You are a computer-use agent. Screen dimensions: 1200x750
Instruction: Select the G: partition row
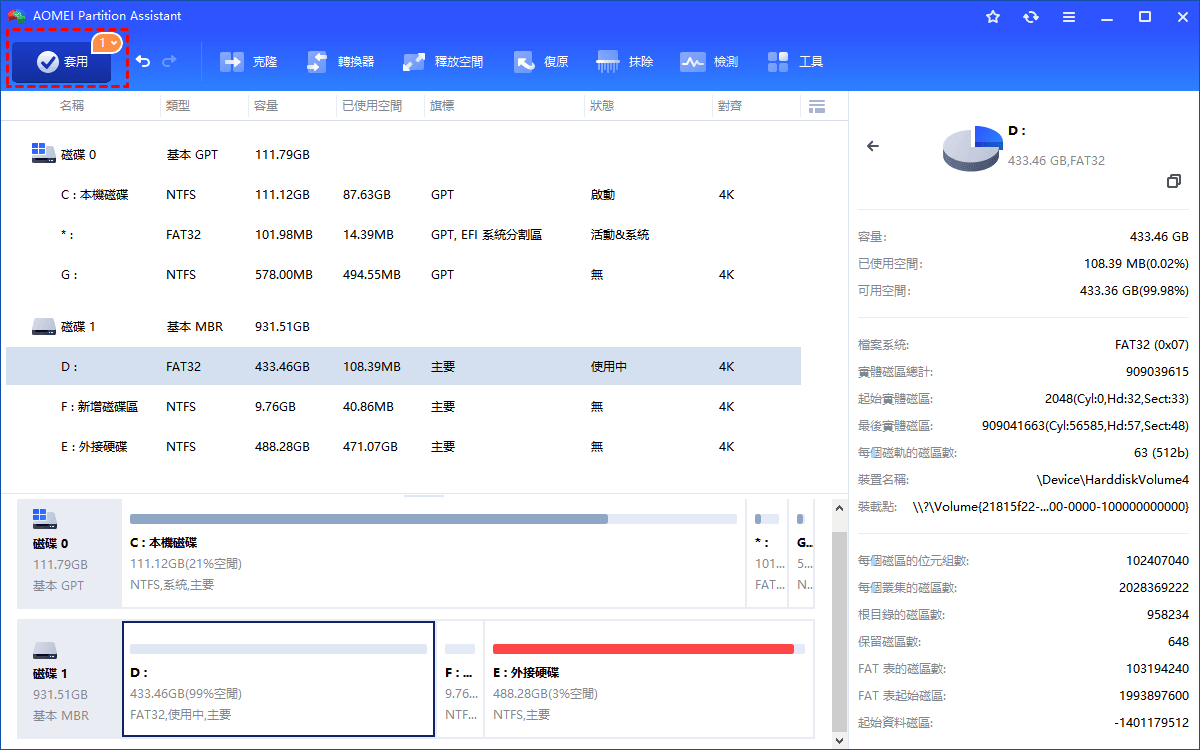404,275
